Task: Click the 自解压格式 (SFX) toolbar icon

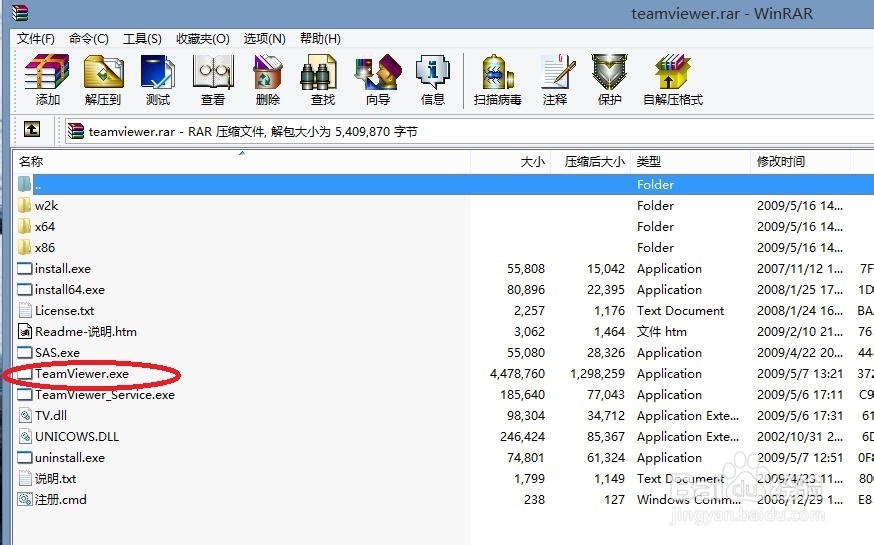Action: click(x=673, y=71)
